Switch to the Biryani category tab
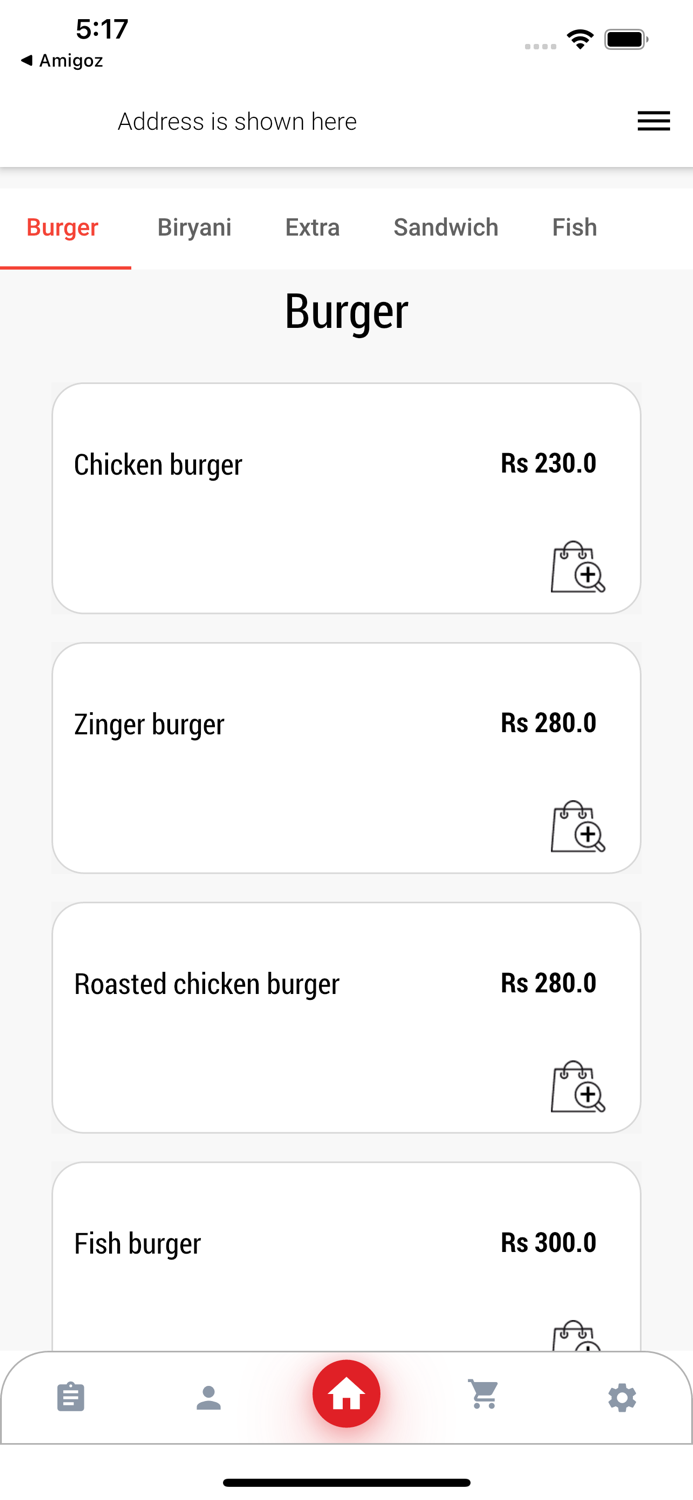Screen dimensions: 693x1500 pos(194,227)
